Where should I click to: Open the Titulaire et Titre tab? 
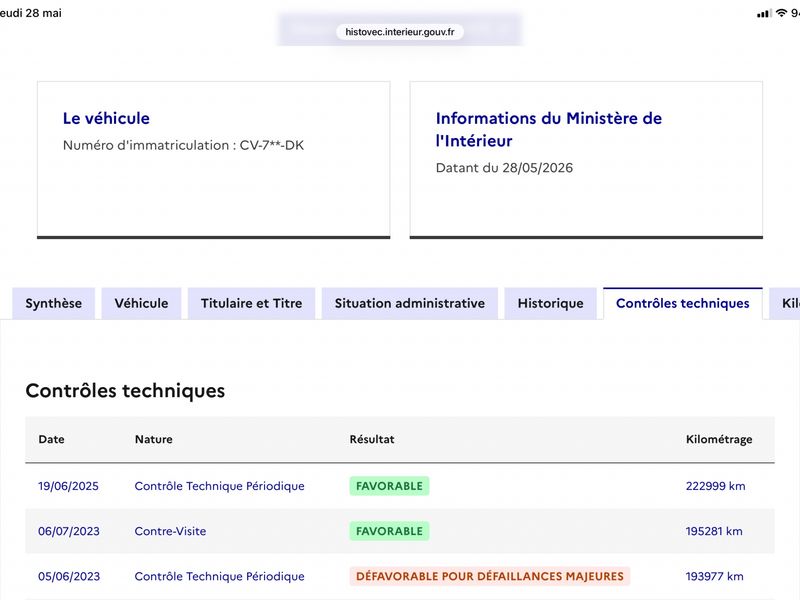pos(252,304)
